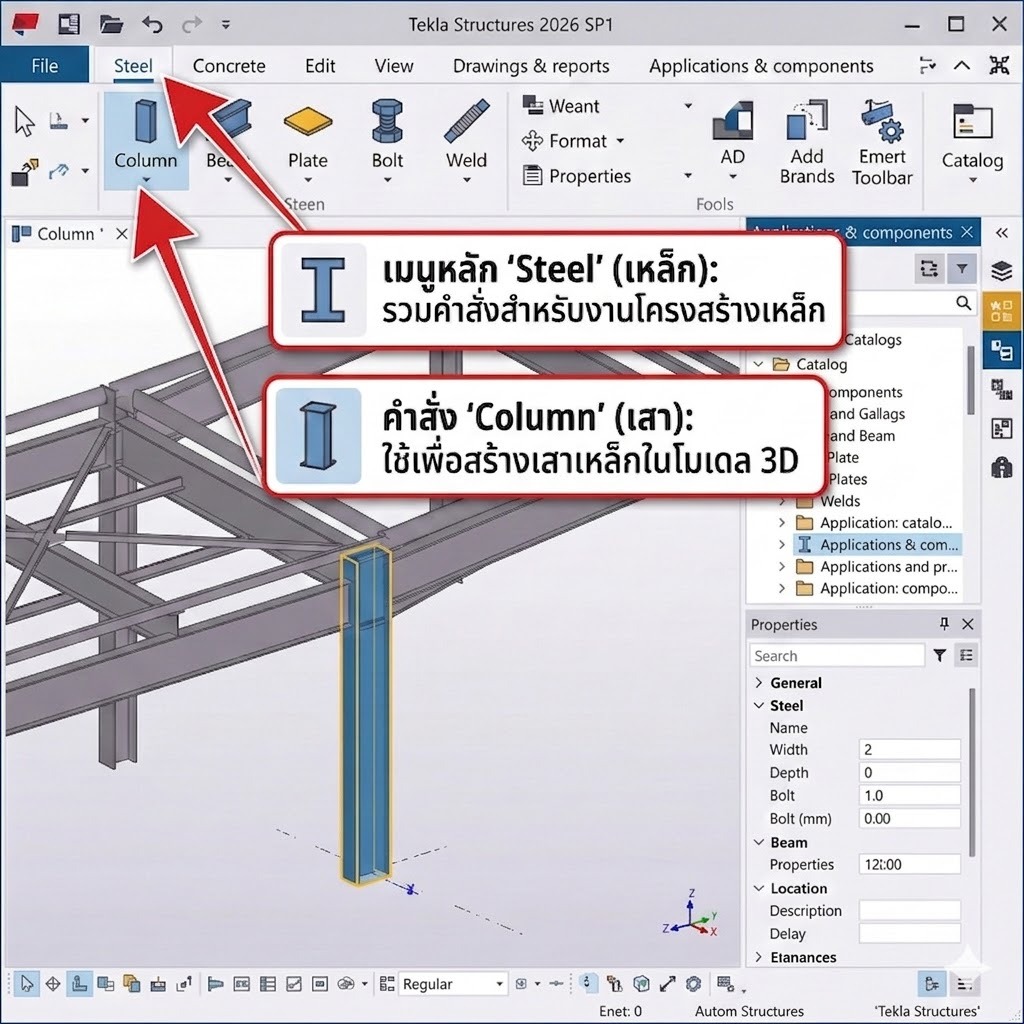Image resolution: width=1024 pixels, height=1024 pixels.
Task: Close the Column view tab
Action: point(121,234)
